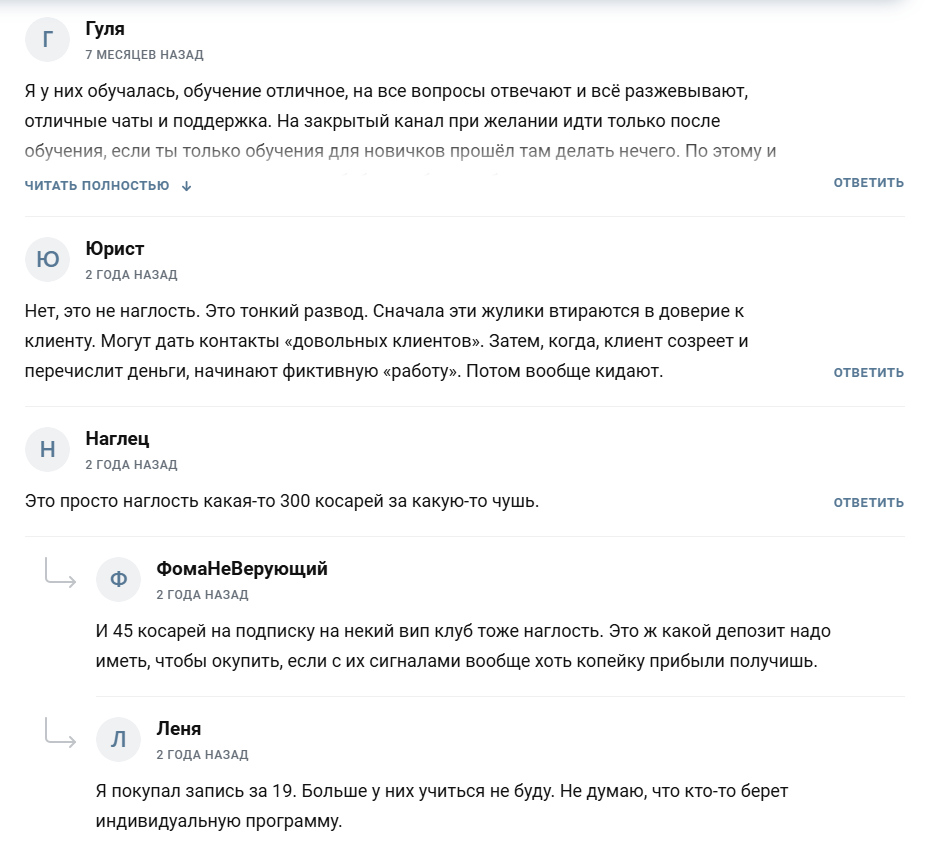Click Гуля's avatar icon with letter Г
This screenshot has width=934, height=852.
[47, 40]
